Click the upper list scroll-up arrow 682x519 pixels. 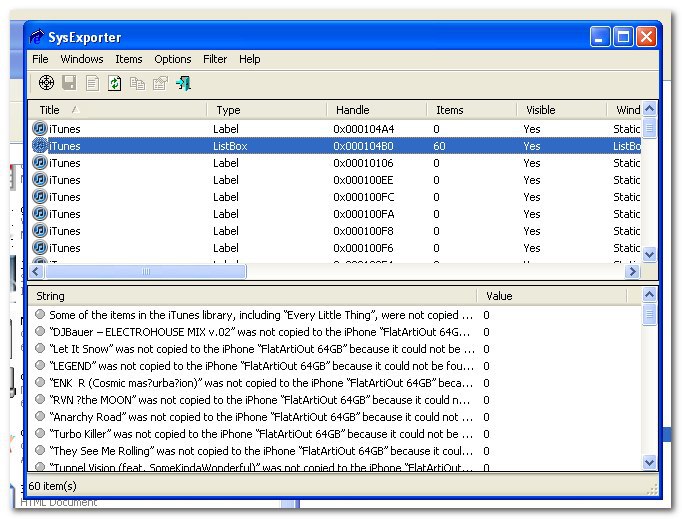pyautogui.click(x=649, y=109)
